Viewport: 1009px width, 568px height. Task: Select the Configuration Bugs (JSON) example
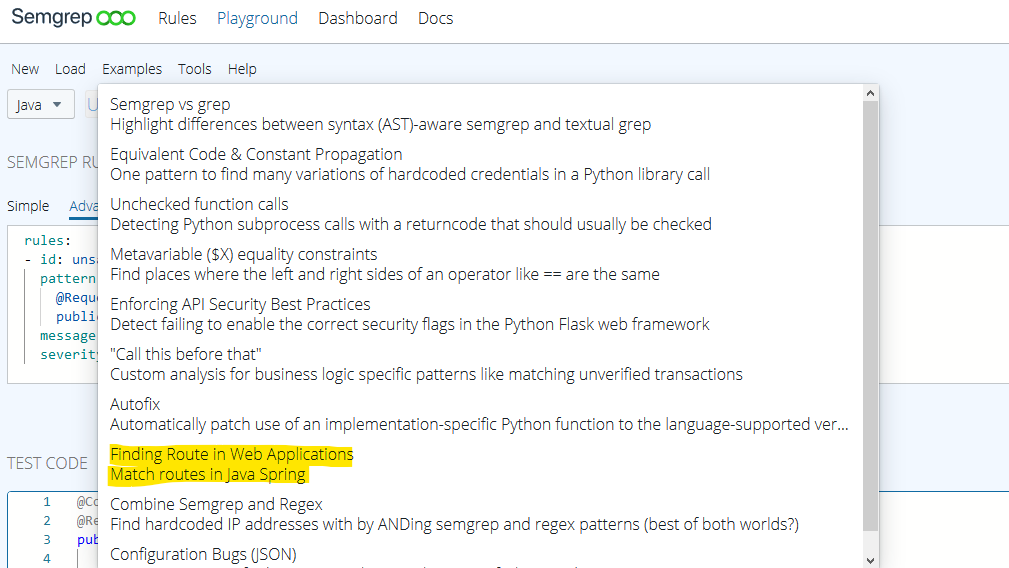(x=203, y=554)
